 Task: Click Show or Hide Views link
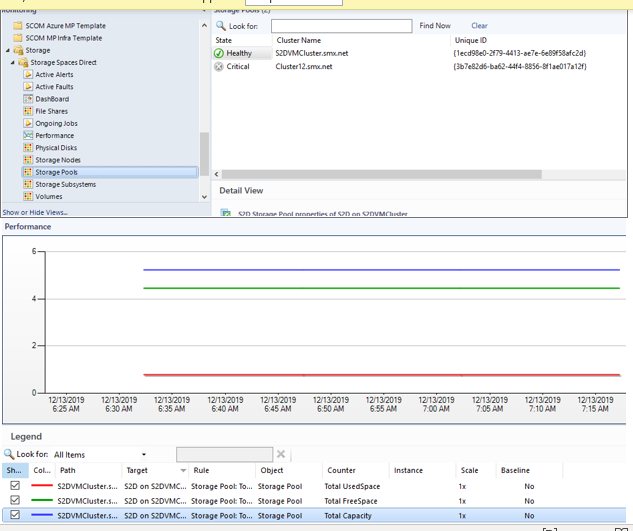[35, 212]
